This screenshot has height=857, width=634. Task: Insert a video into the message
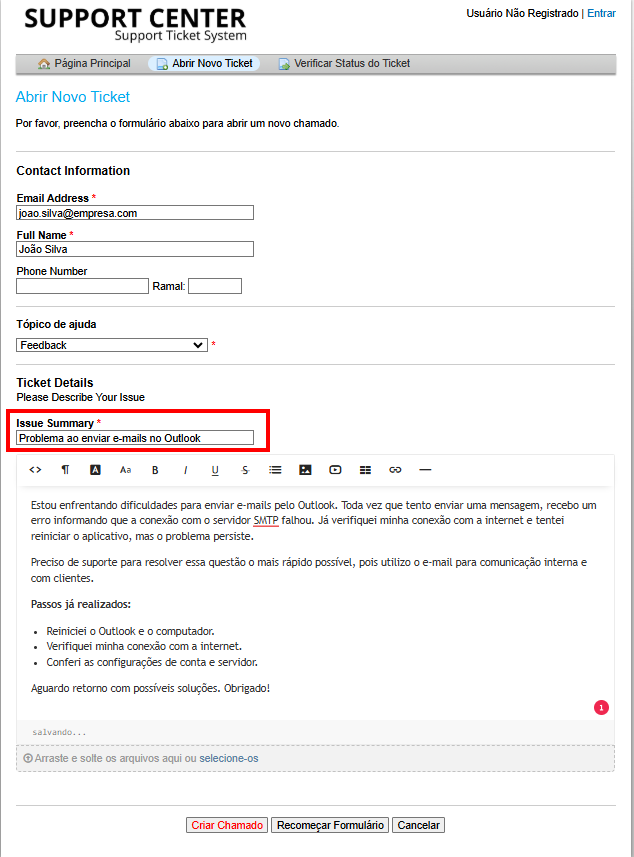(335, 469)
